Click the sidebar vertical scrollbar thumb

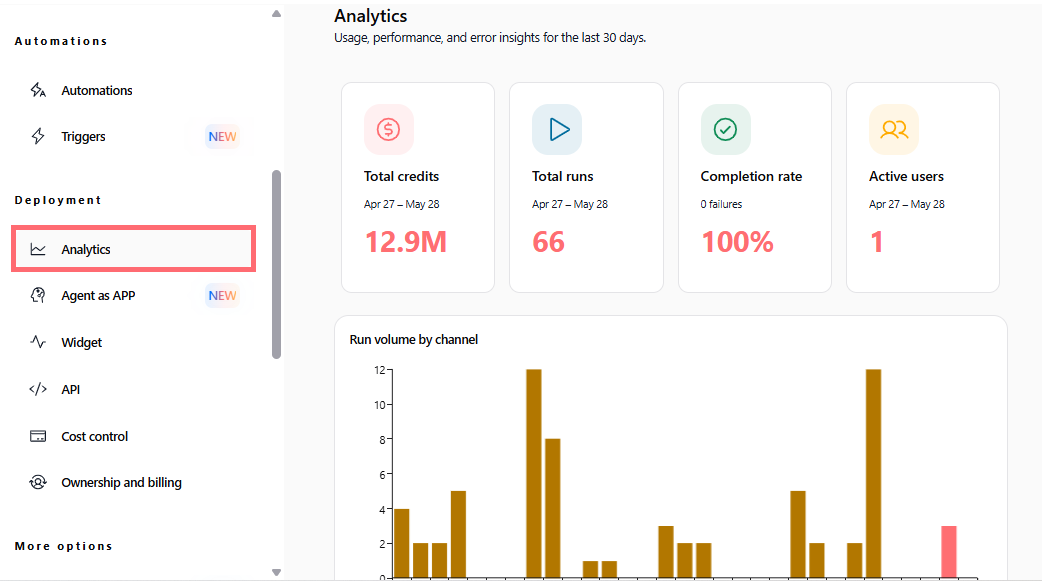[276, 265]
